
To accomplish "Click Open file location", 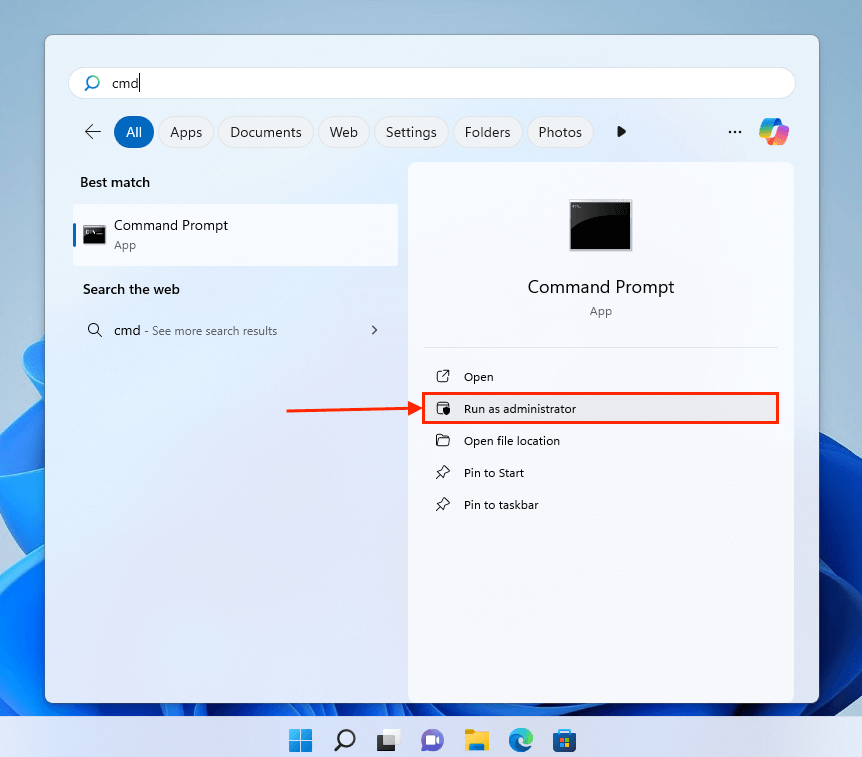I will coord(511,441).
